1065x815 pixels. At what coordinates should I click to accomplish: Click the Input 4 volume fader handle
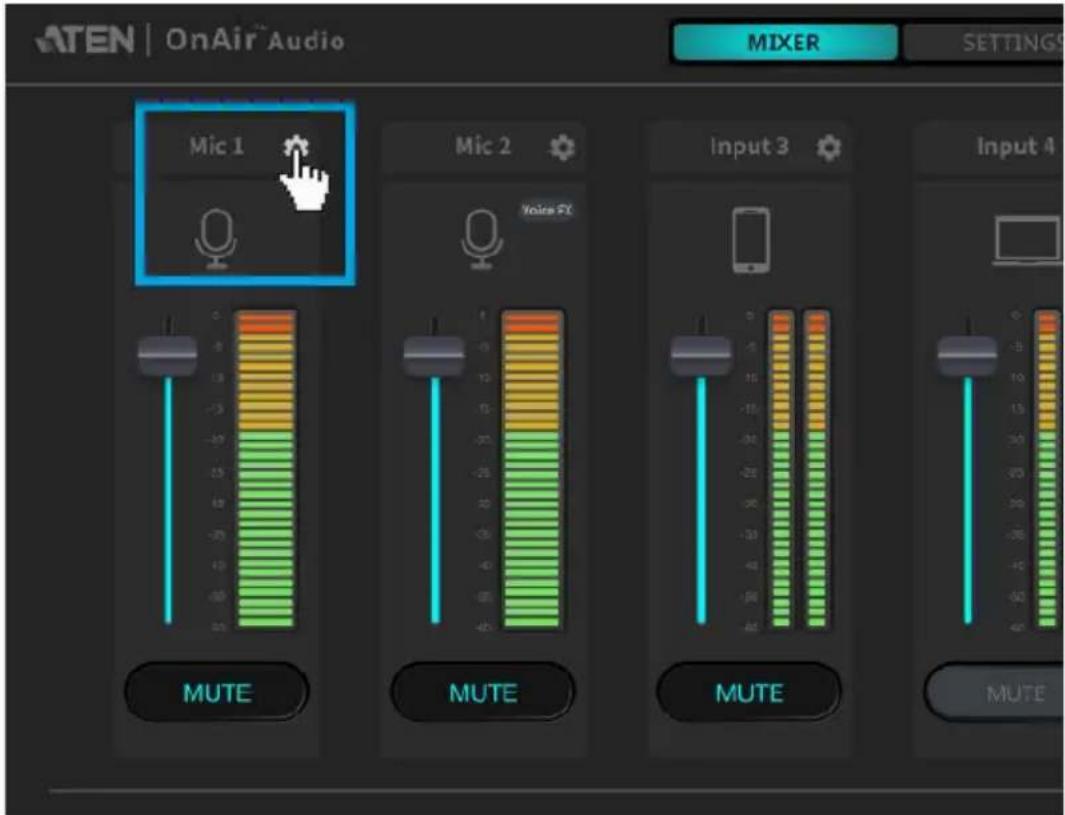click(967, 355)
